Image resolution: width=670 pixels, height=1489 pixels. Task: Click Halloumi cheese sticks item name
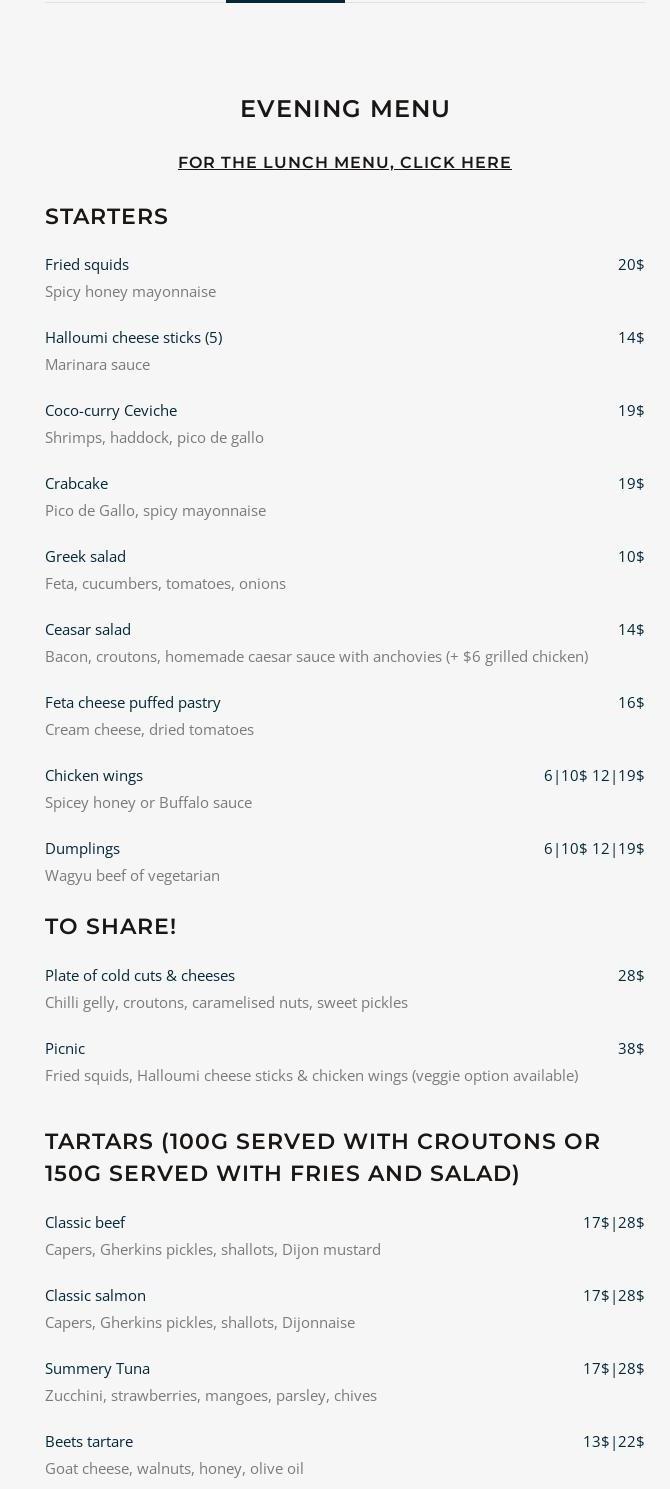pos(133,337)
